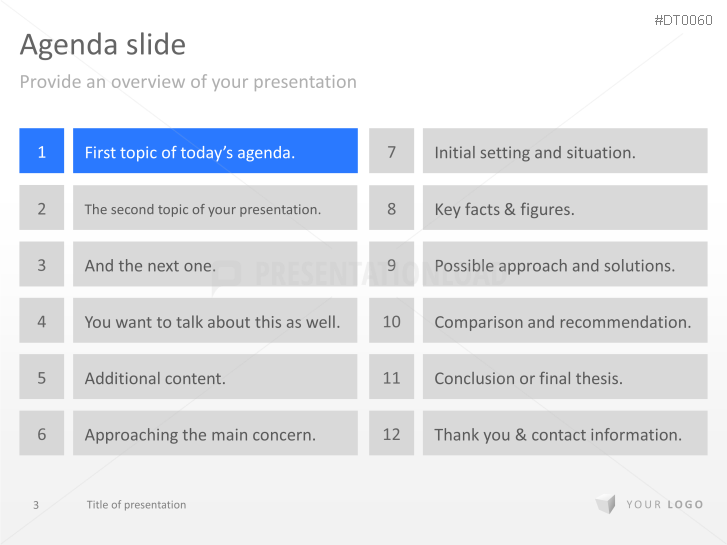
Task: Click the number 12 agenda box
Action: (391, 434)
